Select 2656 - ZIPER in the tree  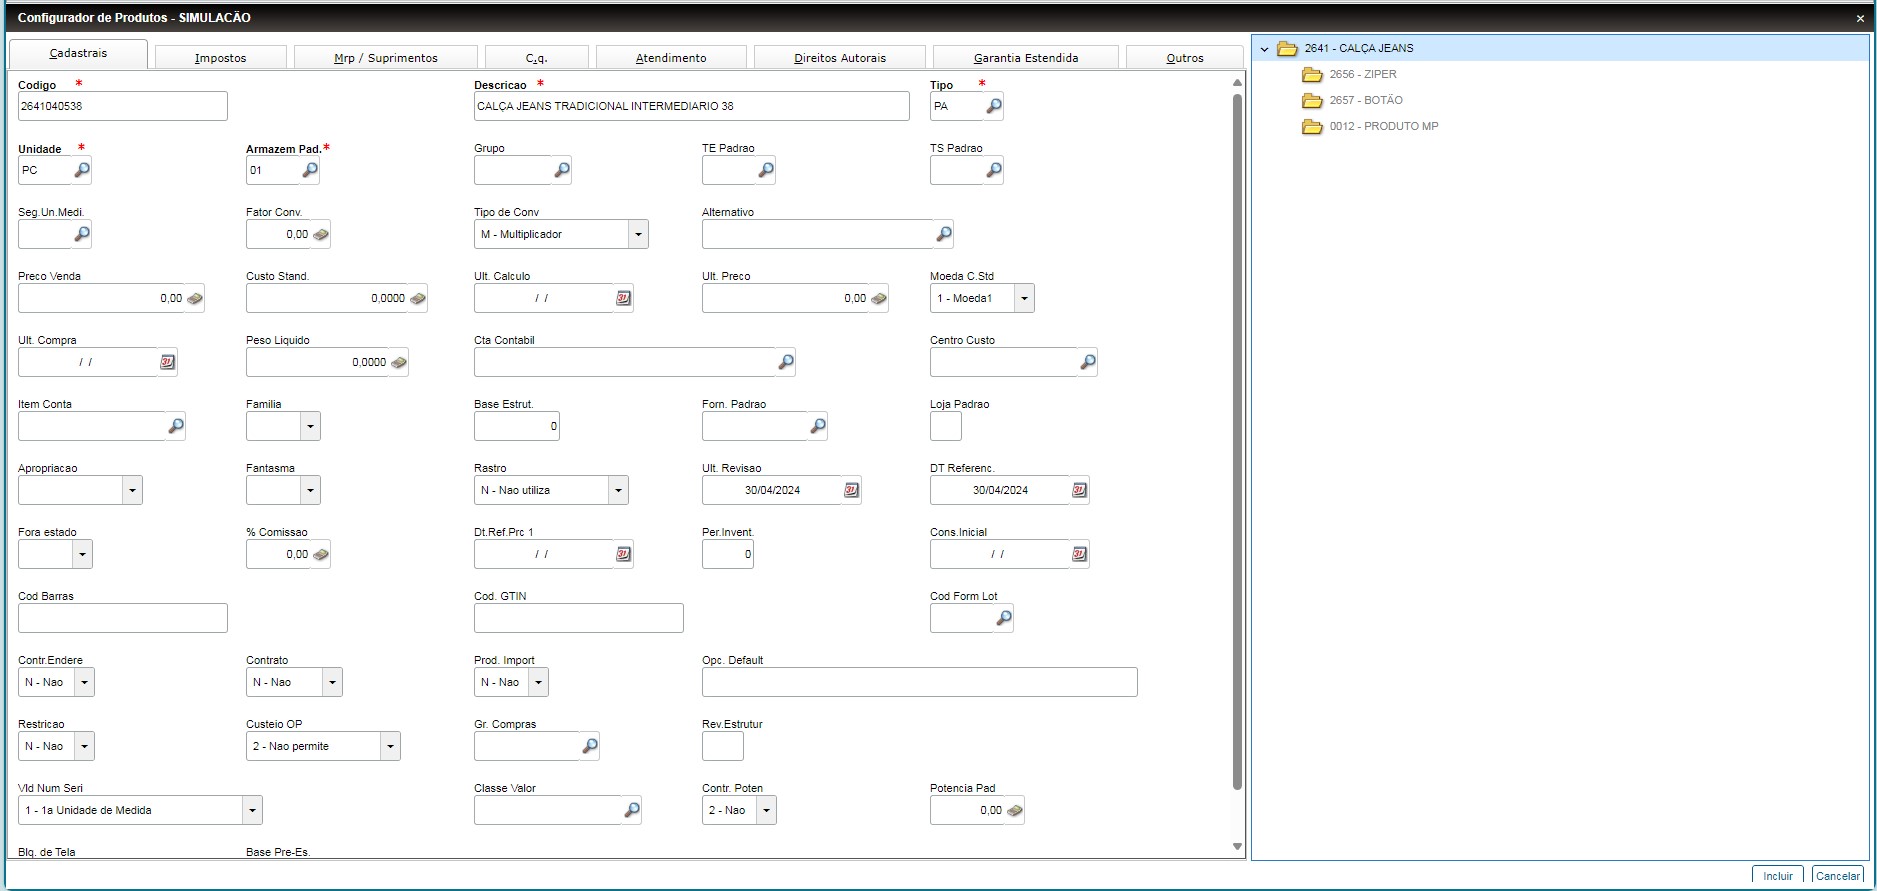pos(1362,75)
